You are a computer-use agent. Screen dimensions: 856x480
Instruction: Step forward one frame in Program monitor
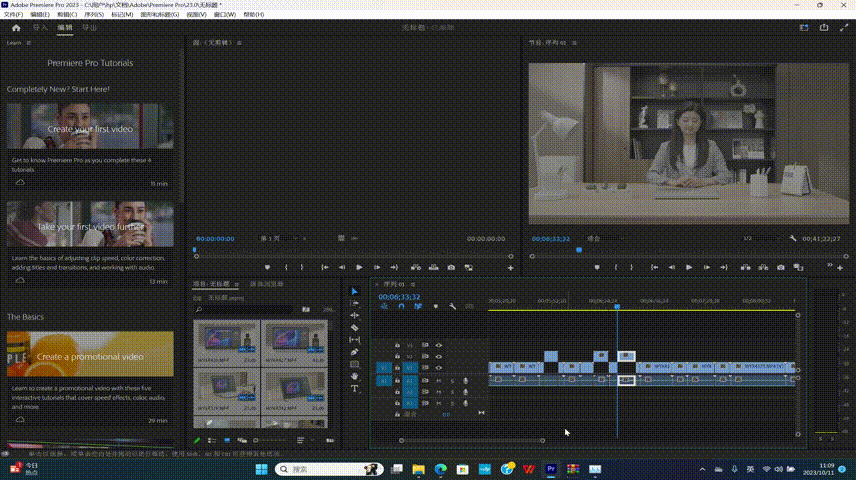click(706, 268)
